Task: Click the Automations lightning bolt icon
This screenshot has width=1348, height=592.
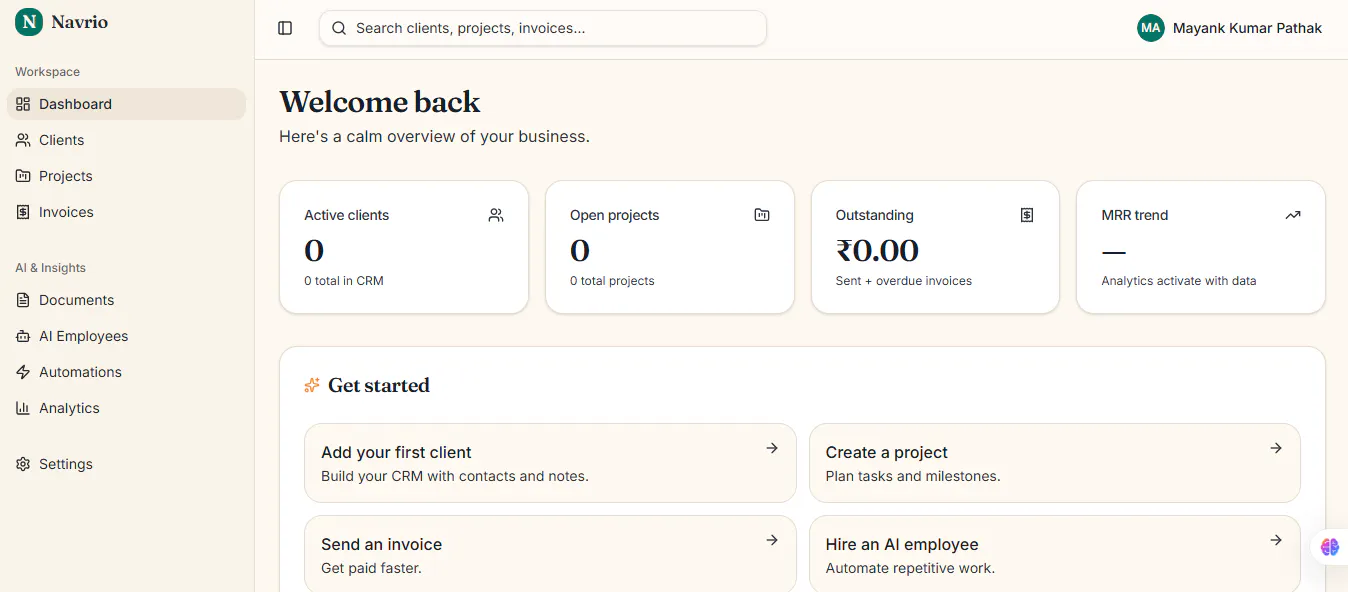Action: click(23, 372)
